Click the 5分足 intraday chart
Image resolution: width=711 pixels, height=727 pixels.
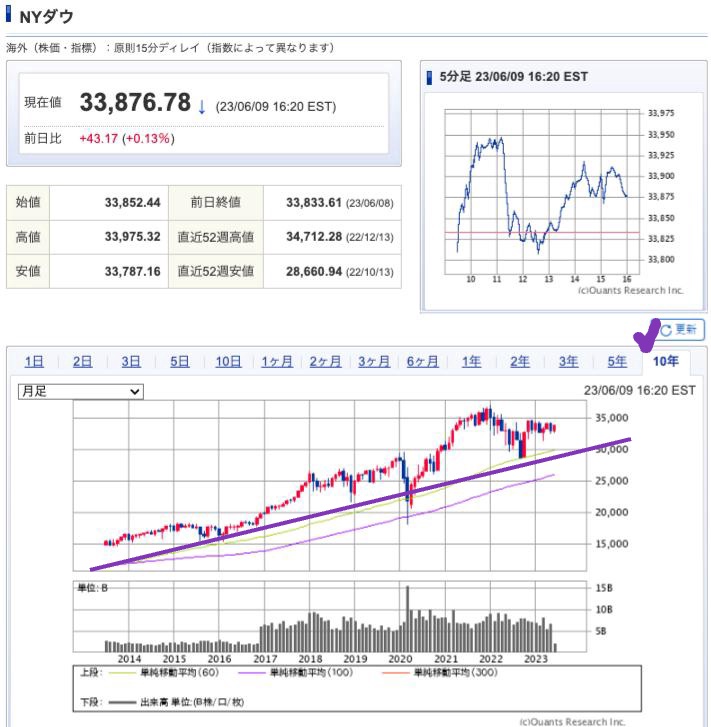pyautogui.click(x=542, y=192)
